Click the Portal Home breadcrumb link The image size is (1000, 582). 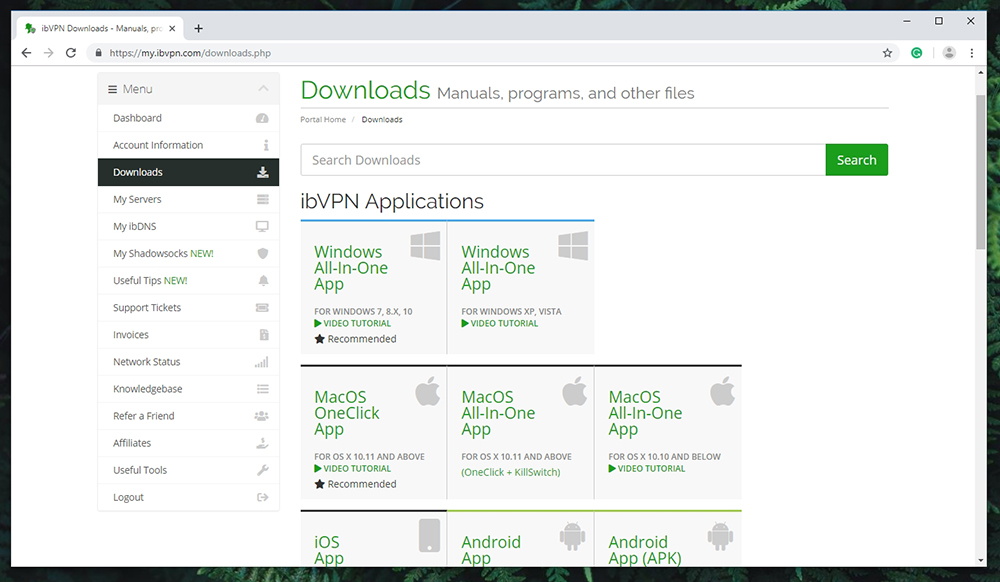pos(323,120)
